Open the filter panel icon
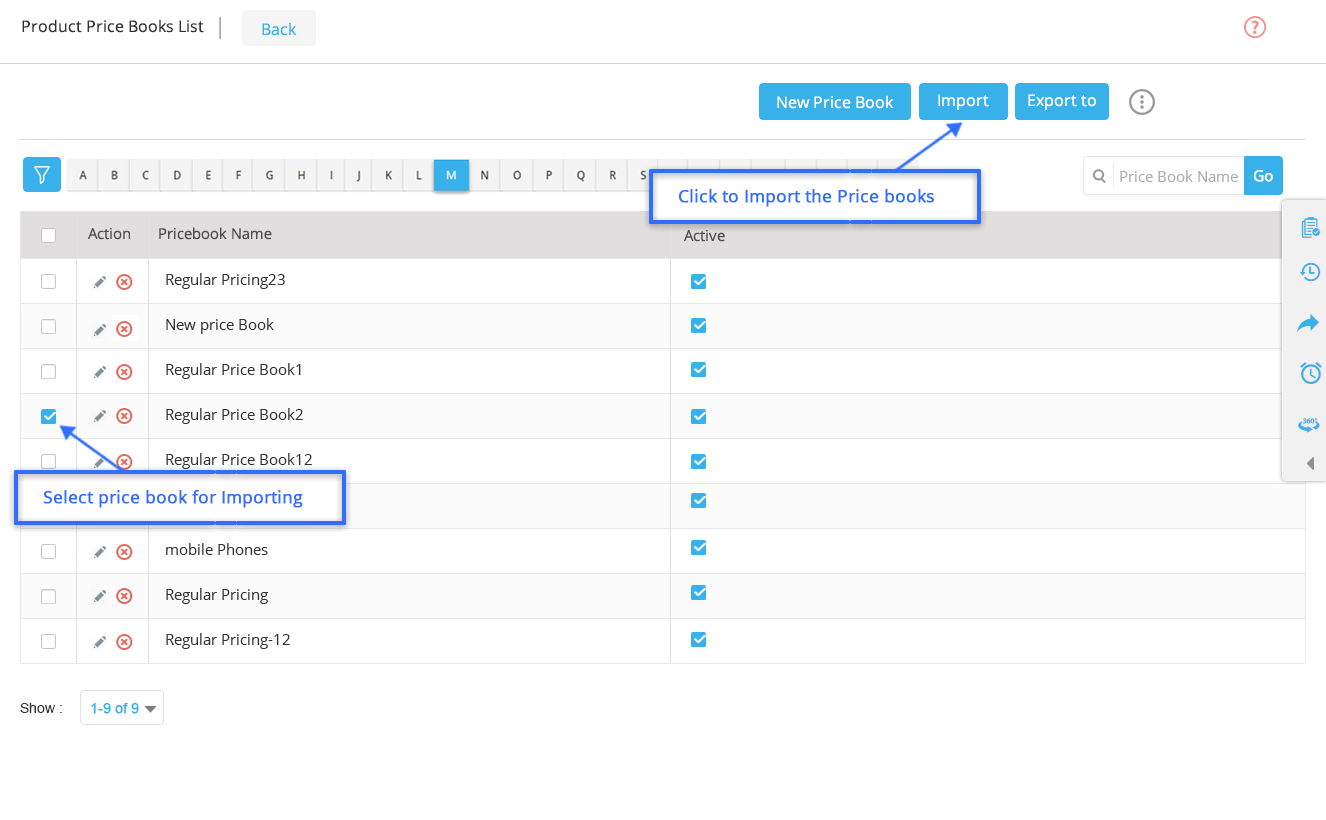The width and height of the screenshot is (1326, 820). click(41, 174)
